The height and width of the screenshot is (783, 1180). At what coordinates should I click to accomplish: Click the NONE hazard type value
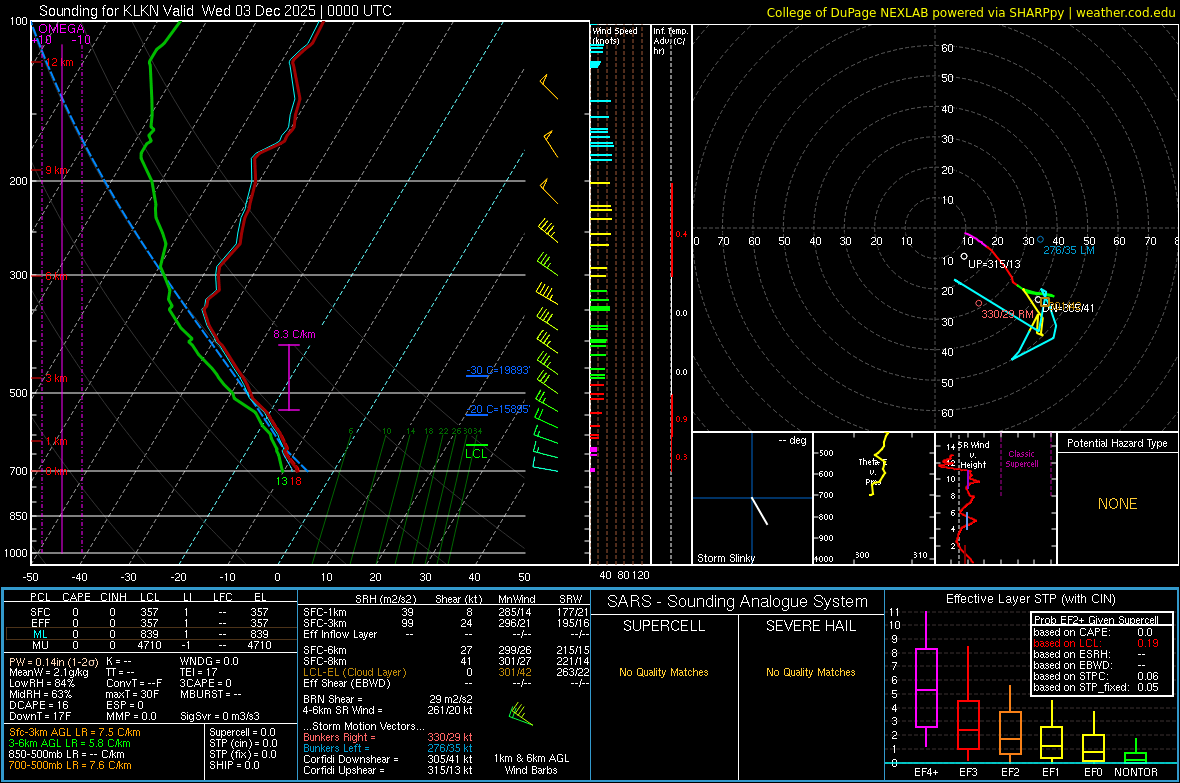(x=1117, y=504)
